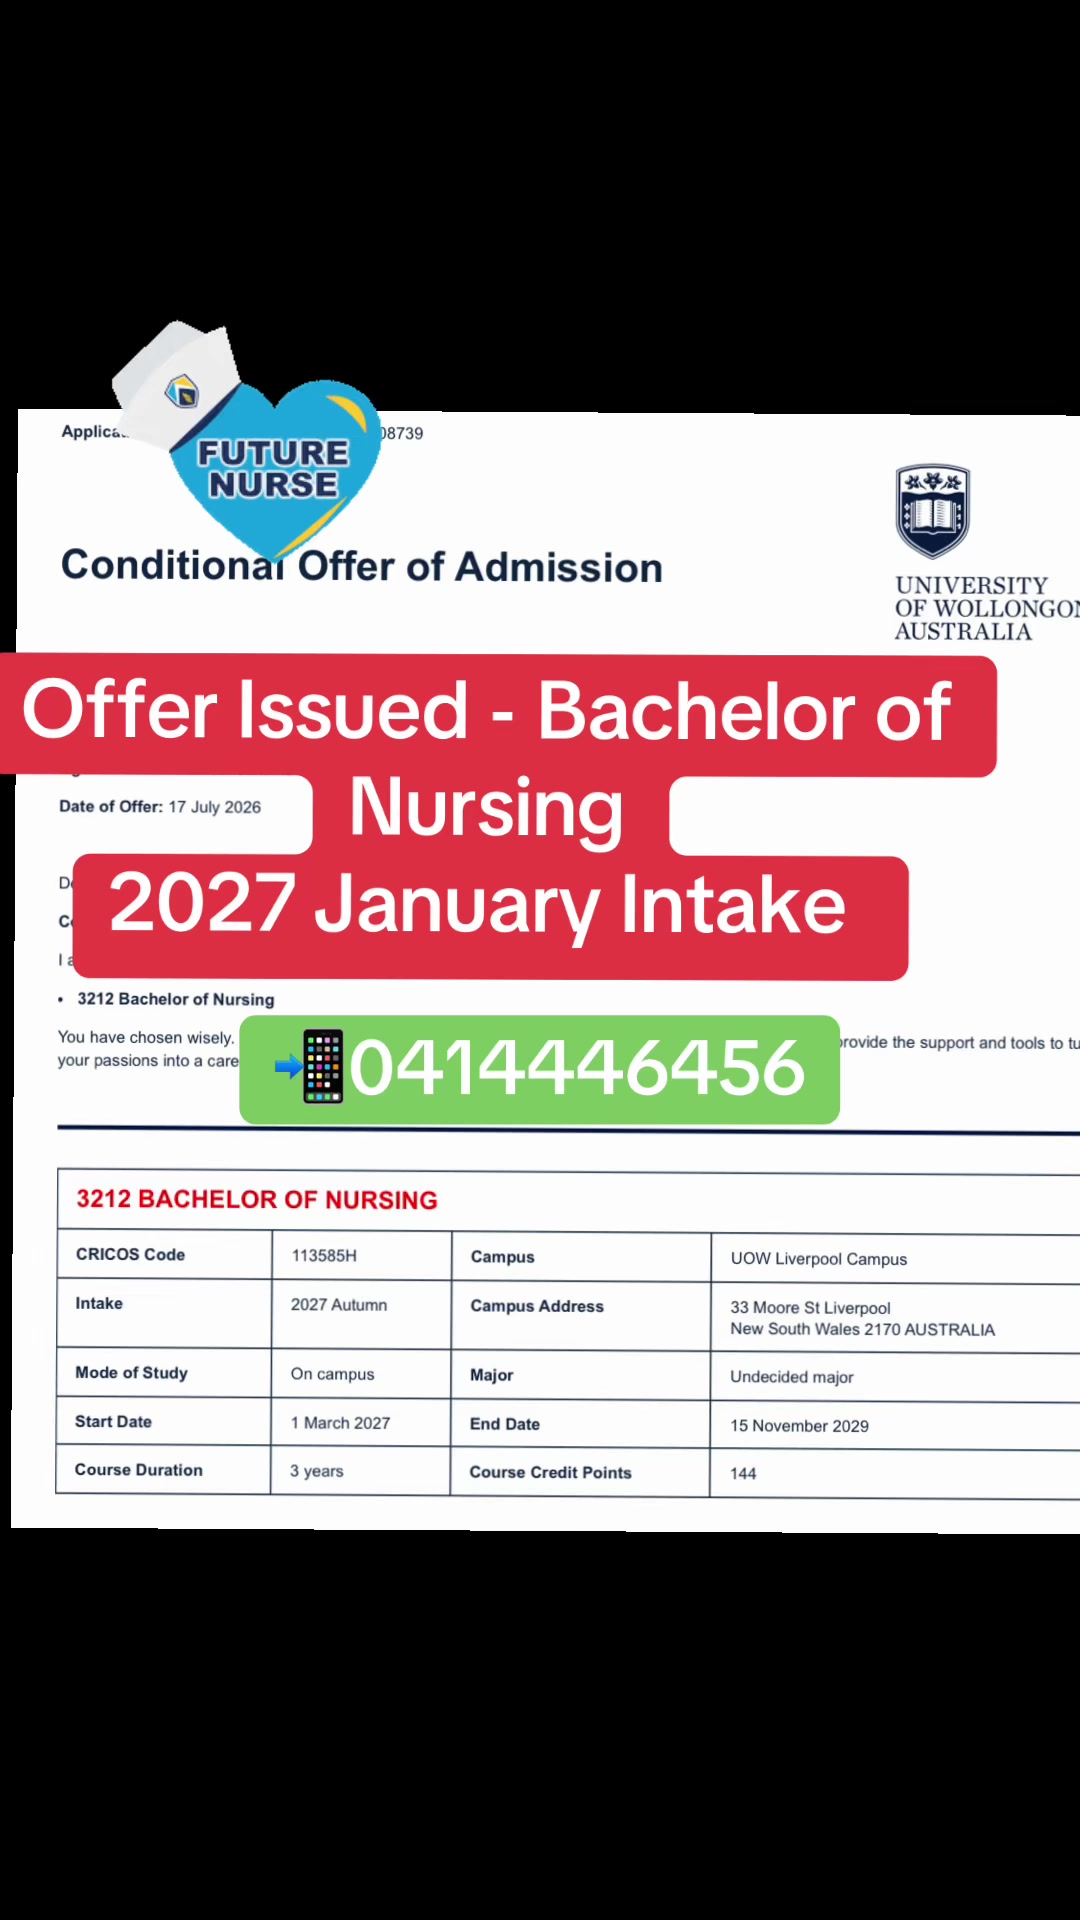The image size is (1080, 1920).
Task: Click the 'Conditional Offer of Admission' heading
Action: (362, 566)
